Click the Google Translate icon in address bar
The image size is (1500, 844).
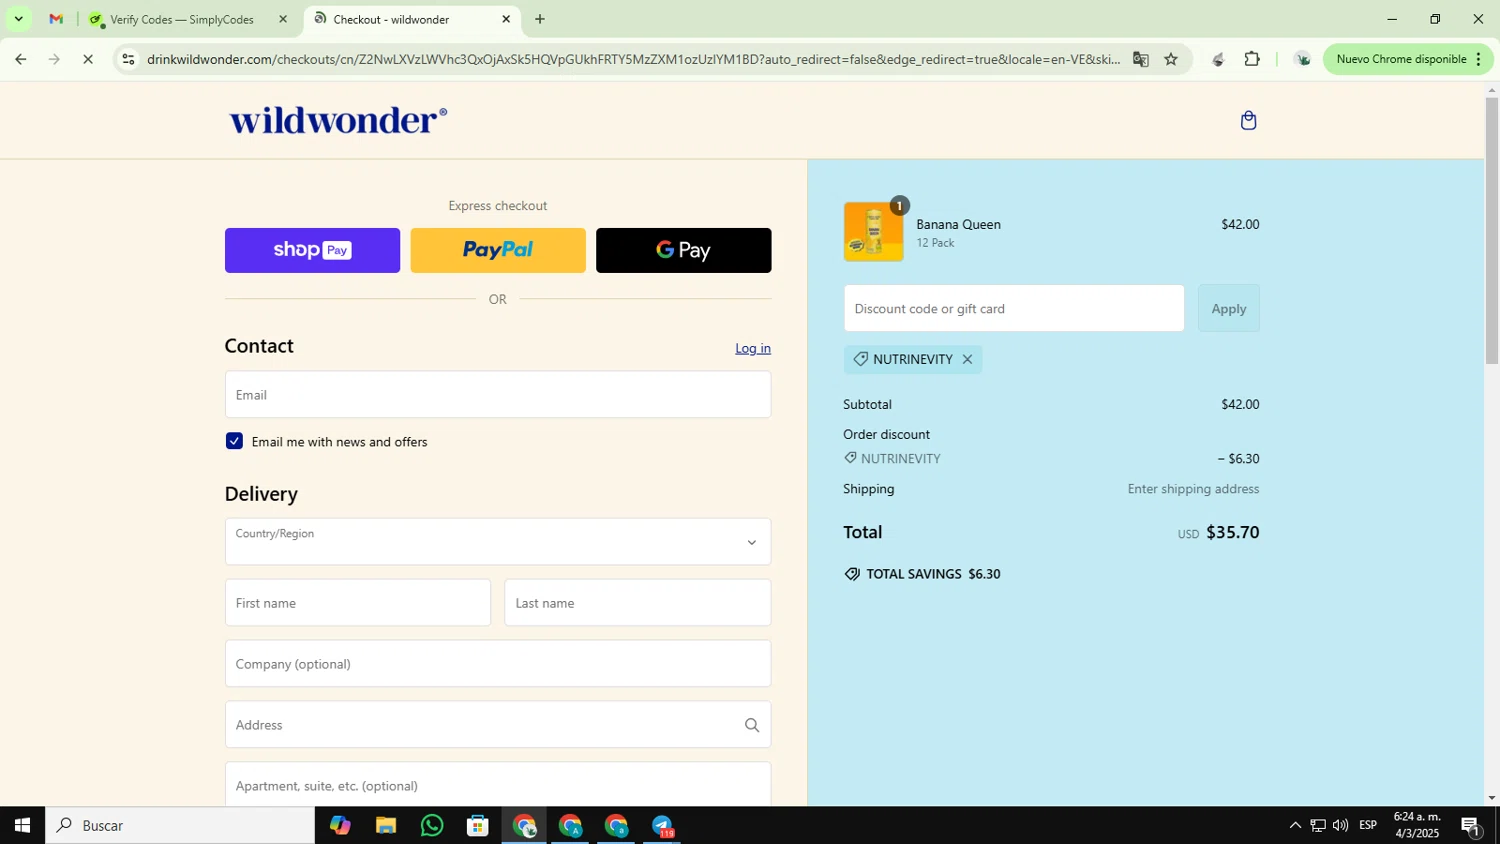pos(1140,59)
